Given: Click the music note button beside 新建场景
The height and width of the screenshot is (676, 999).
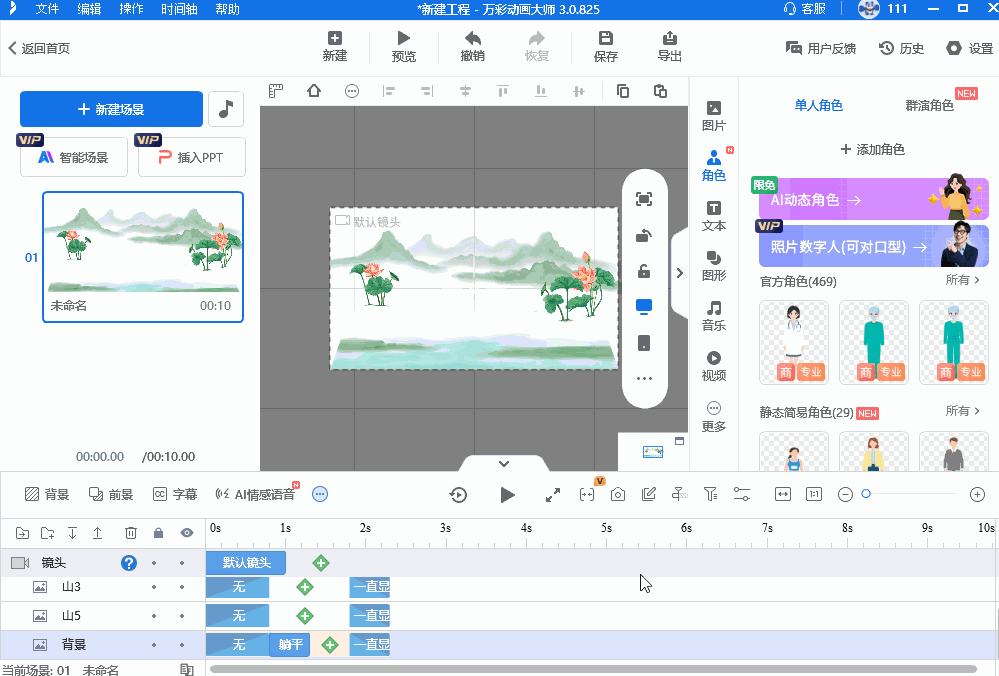Looking at the screenshot, I should tap(226, 109).
